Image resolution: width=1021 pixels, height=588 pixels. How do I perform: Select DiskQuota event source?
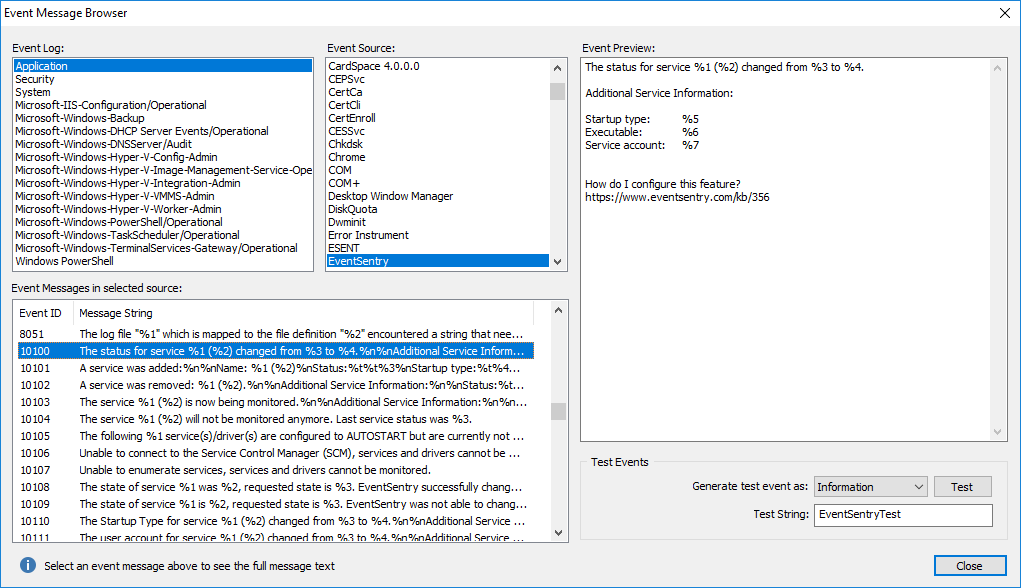tap(438, 209)
